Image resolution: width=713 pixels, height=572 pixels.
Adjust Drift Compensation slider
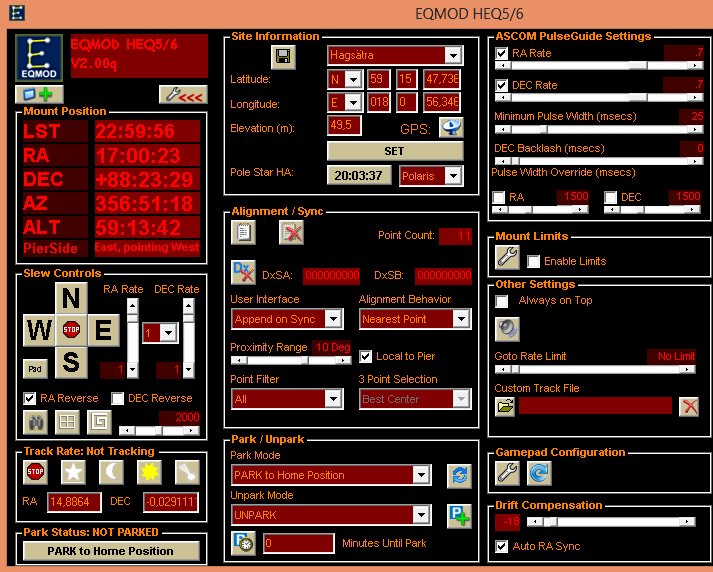point(611,521)
